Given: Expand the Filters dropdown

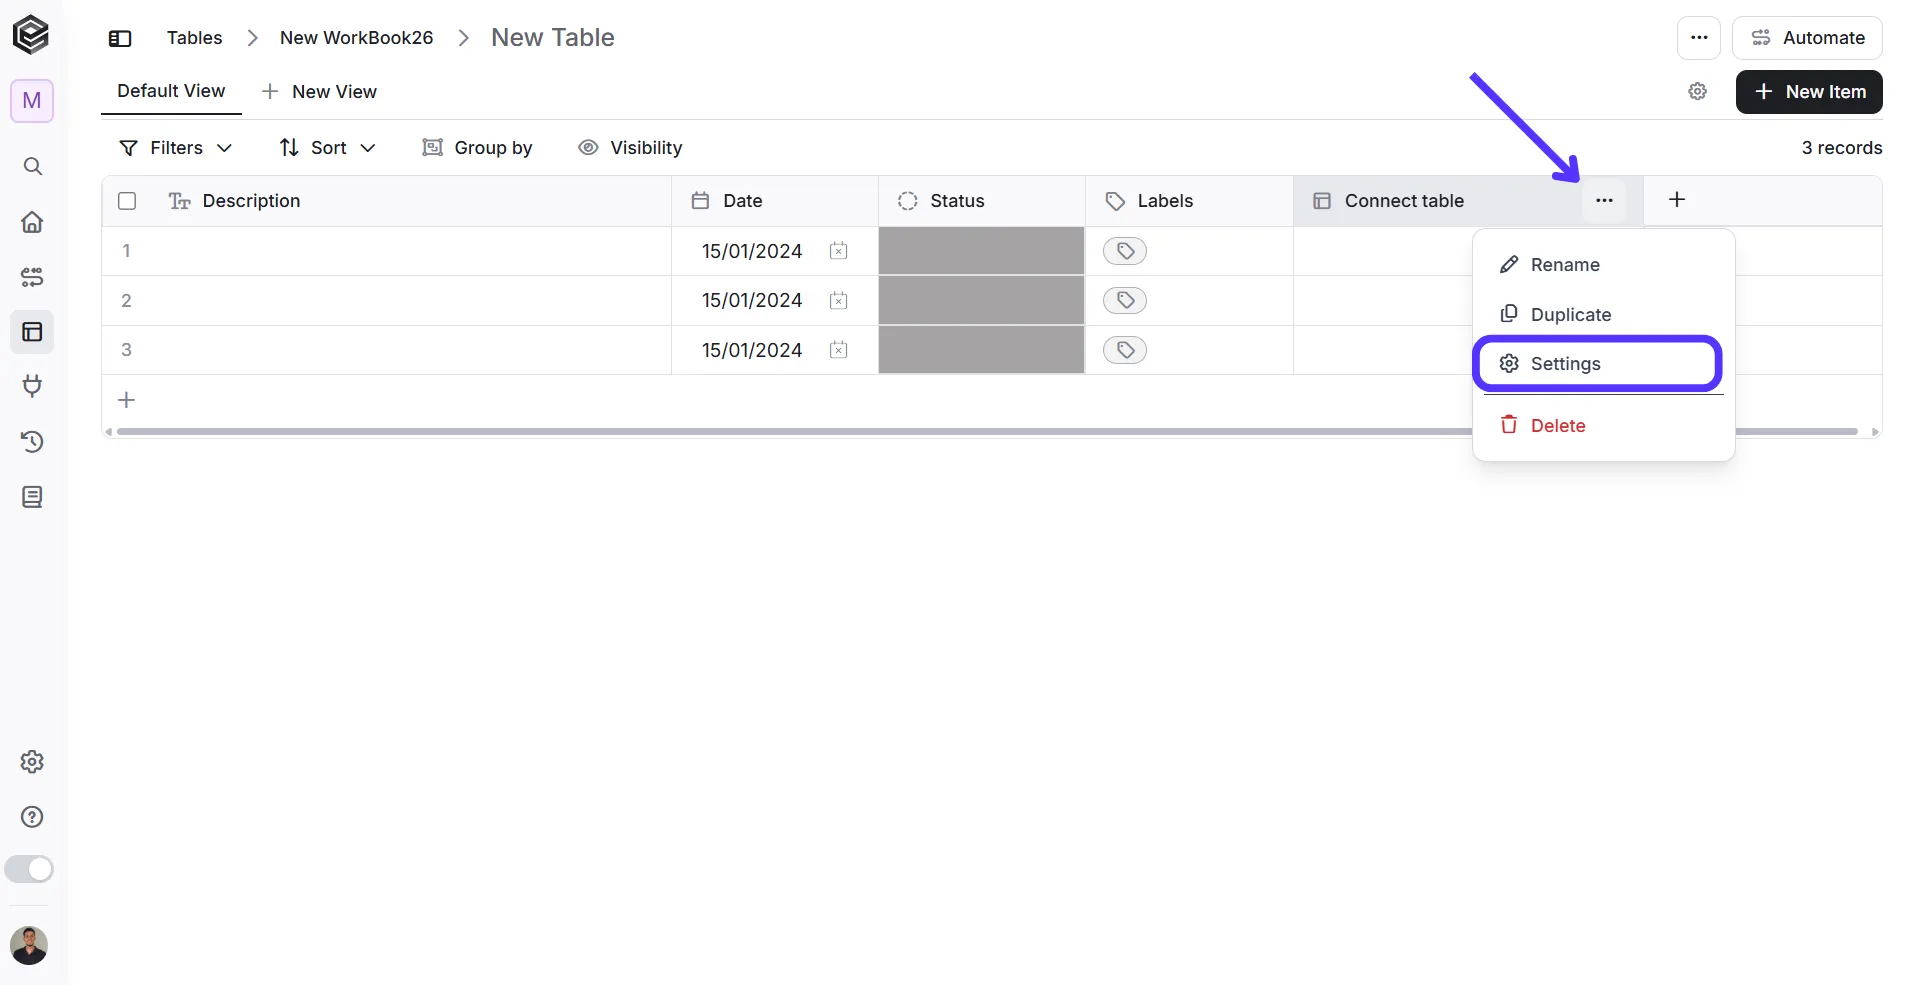Looking at the screenshot, I should pyautogui.click(x=175, y=148).
